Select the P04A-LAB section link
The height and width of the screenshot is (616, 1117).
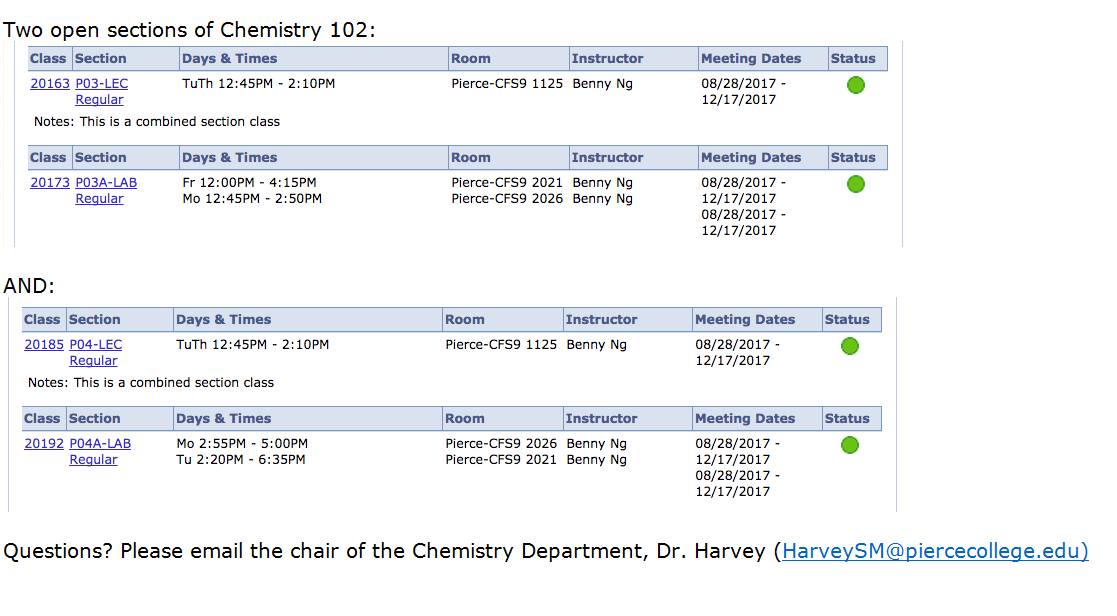pyautogui.click(x=100, y=444)
